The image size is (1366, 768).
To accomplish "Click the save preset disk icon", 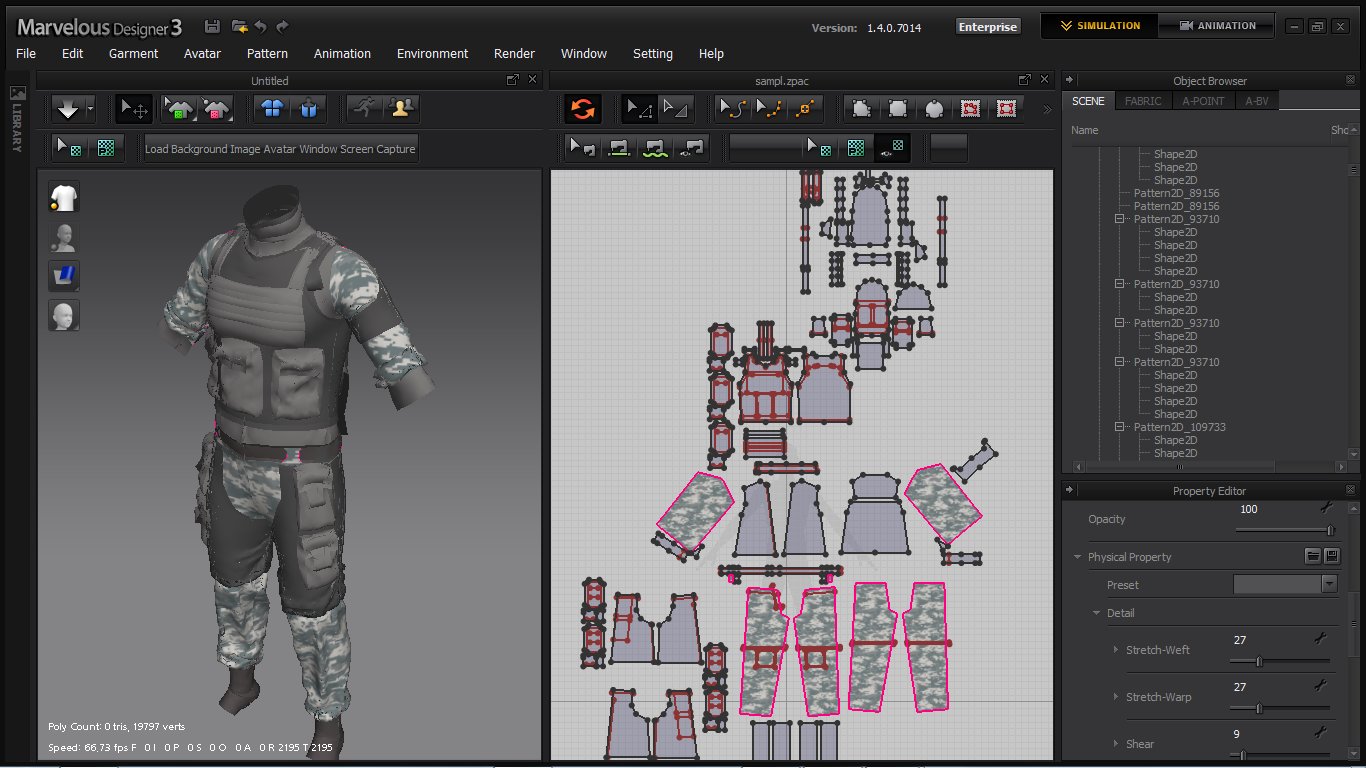I will tap(1331, 556).
